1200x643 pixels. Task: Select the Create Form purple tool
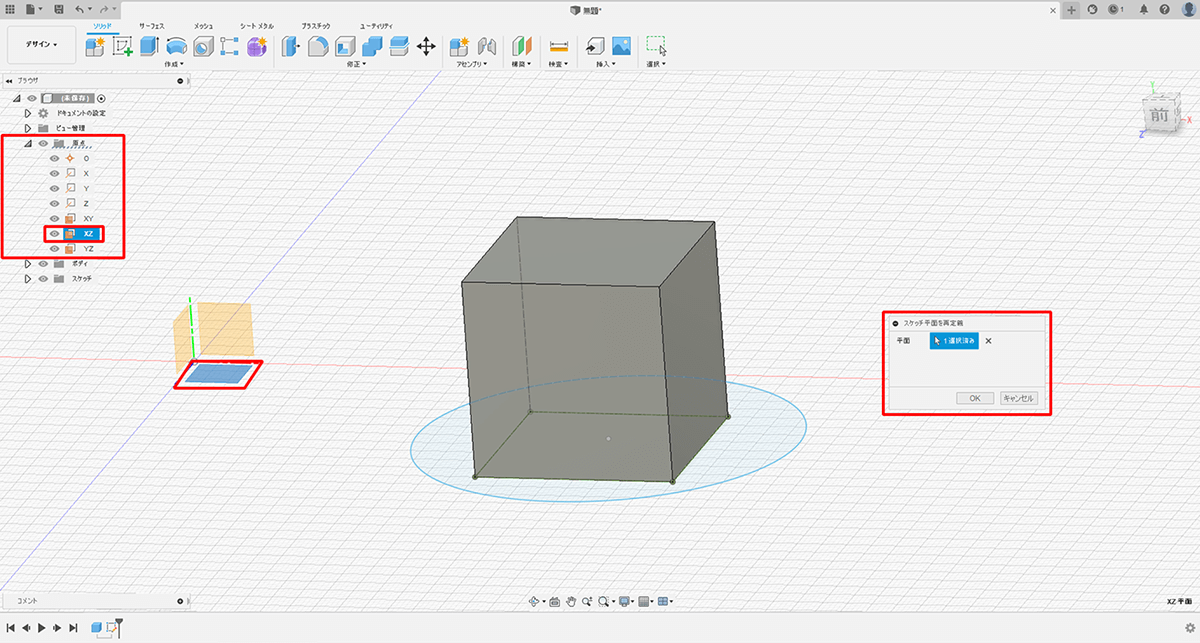[257, 45]
